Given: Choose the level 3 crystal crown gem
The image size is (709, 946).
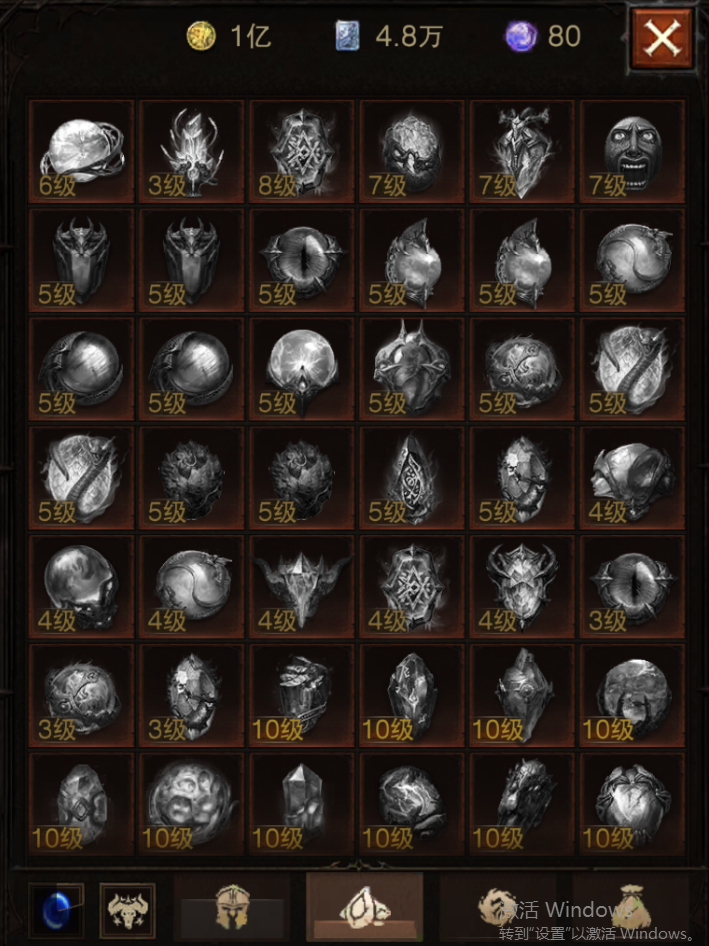Looking at the screenshot, I should pyautogui.click(x=192, y=151).
